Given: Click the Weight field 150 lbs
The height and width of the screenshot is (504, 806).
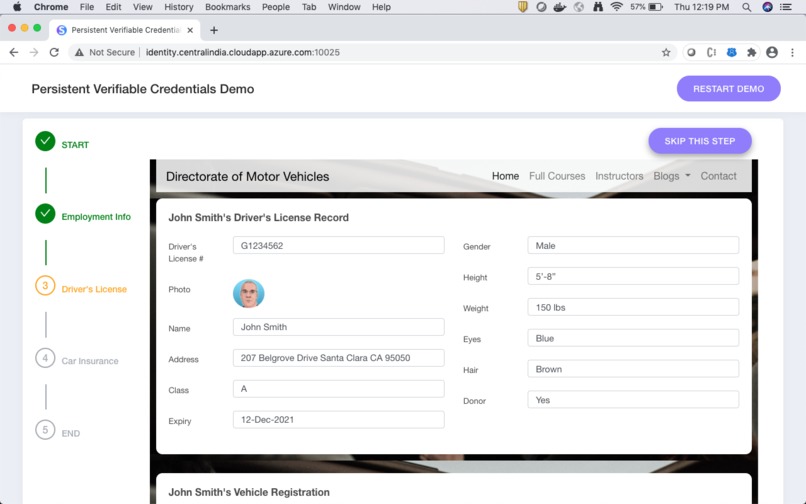Looking at the screenshot, I should pos(633,307).
